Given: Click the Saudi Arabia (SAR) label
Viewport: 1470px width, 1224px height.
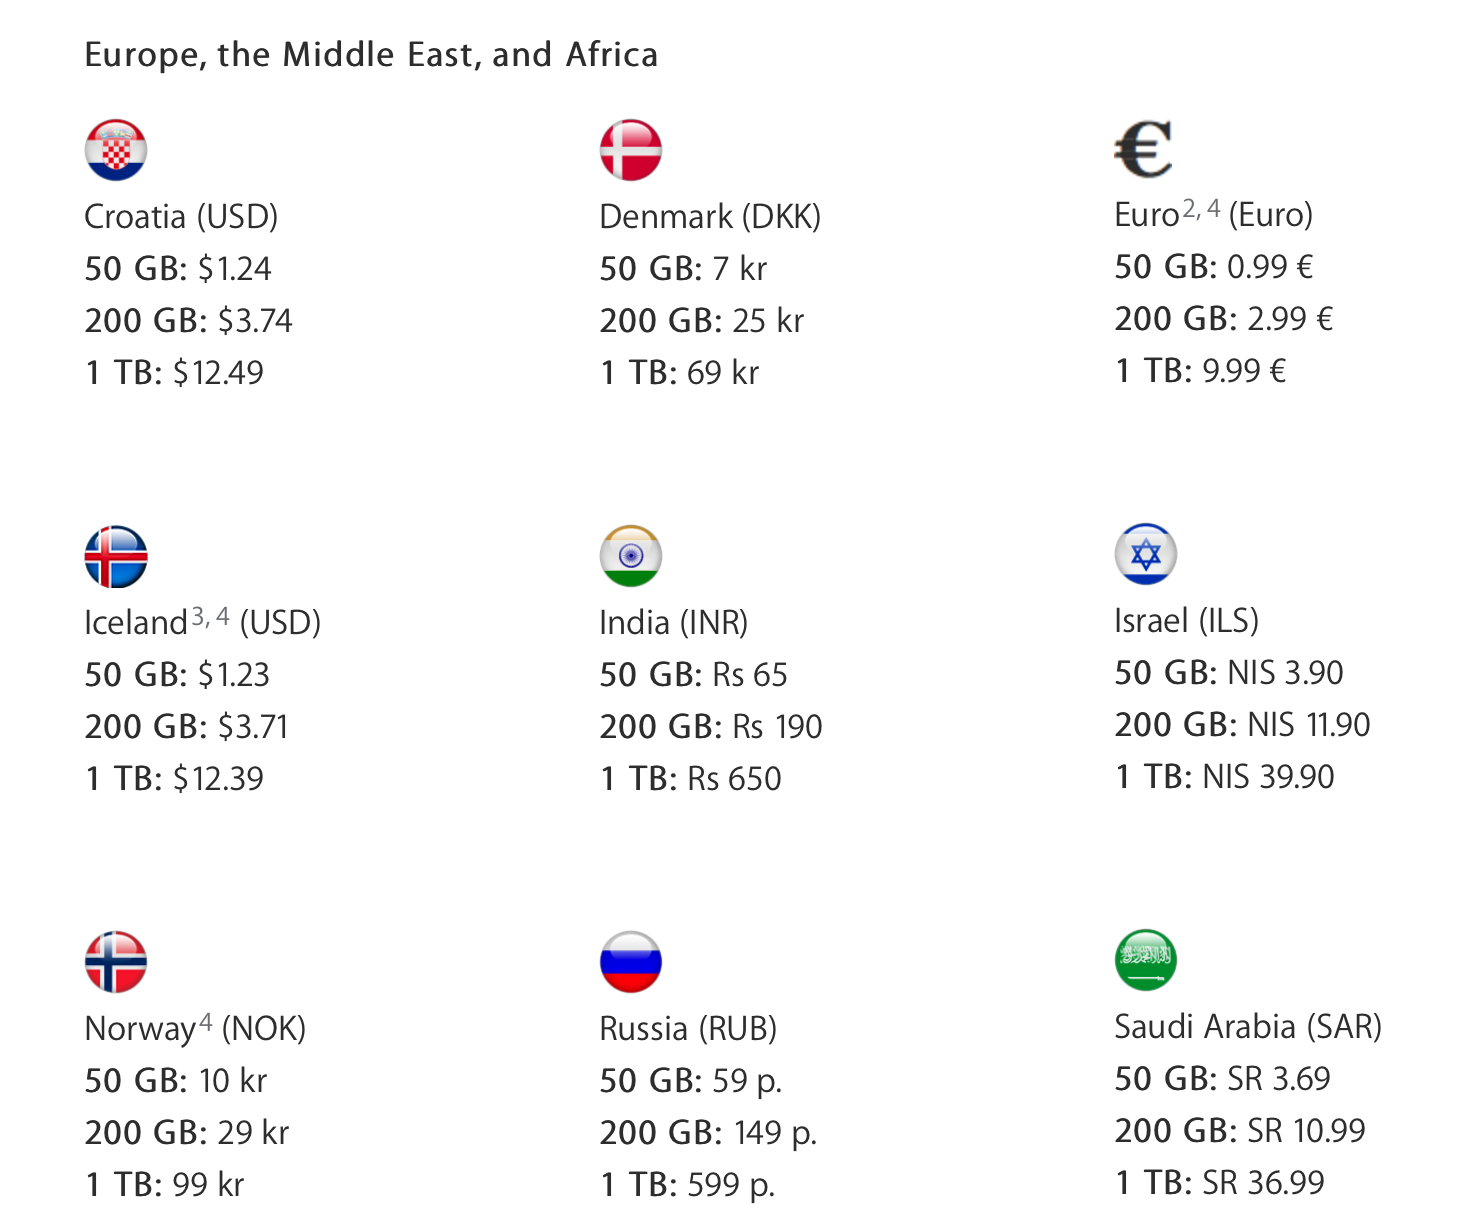Looking at the screenshot, I should [1248, 1027].
